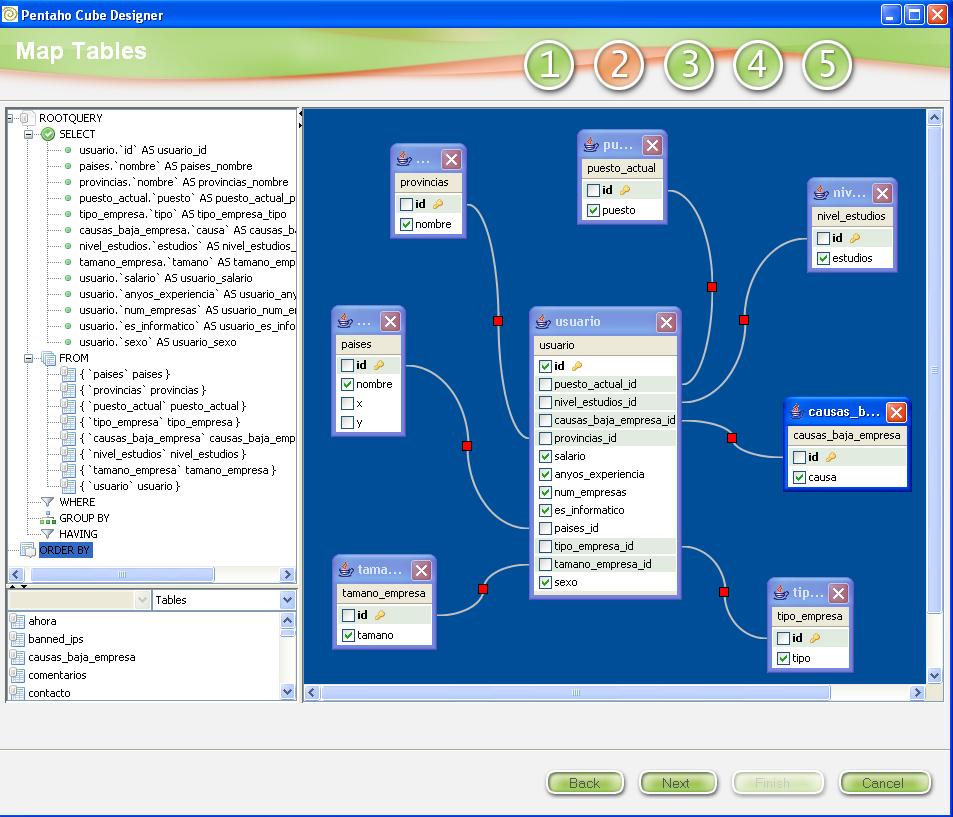Select the join marker on paises-usuario link

click(467, 446)
